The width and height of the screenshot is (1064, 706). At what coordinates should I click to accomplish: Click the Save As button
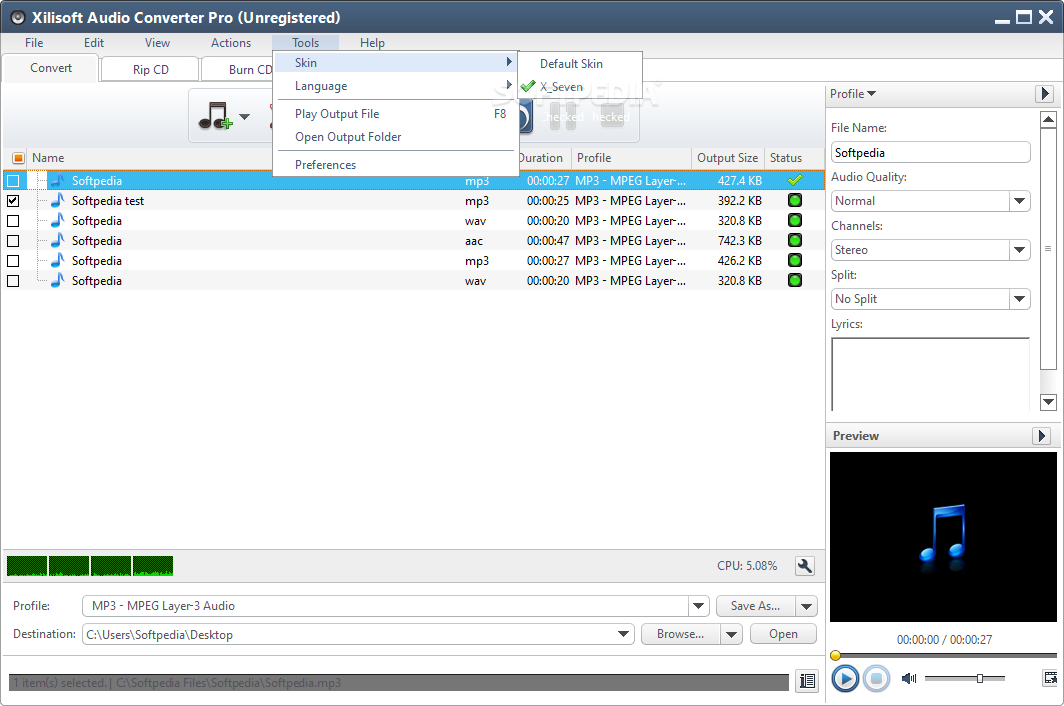coord(755,606)
